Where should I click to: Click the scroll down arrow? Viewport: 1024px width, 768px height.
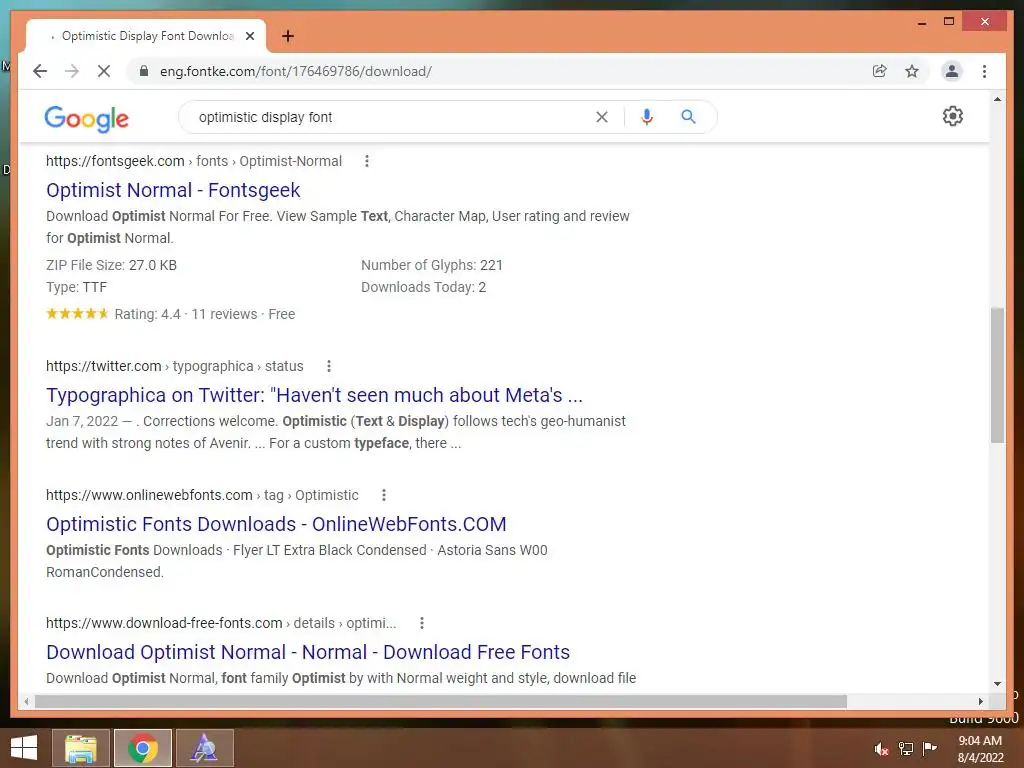pyautogui.click(x=997, y=684)
